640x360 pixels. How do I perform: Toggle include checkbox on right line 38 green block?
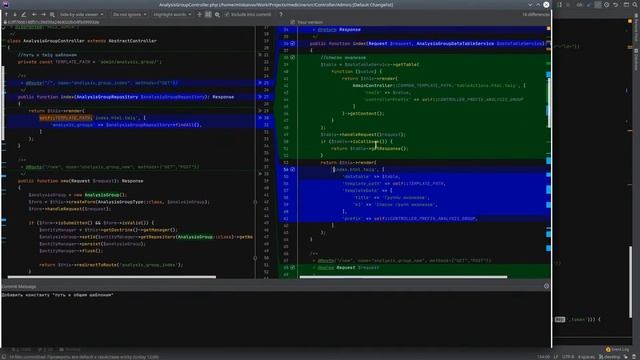(293, 58)
